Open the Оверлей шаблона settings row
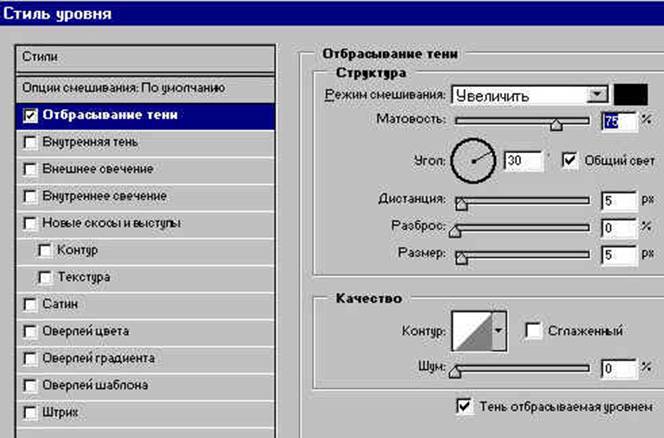 (145, 385)
